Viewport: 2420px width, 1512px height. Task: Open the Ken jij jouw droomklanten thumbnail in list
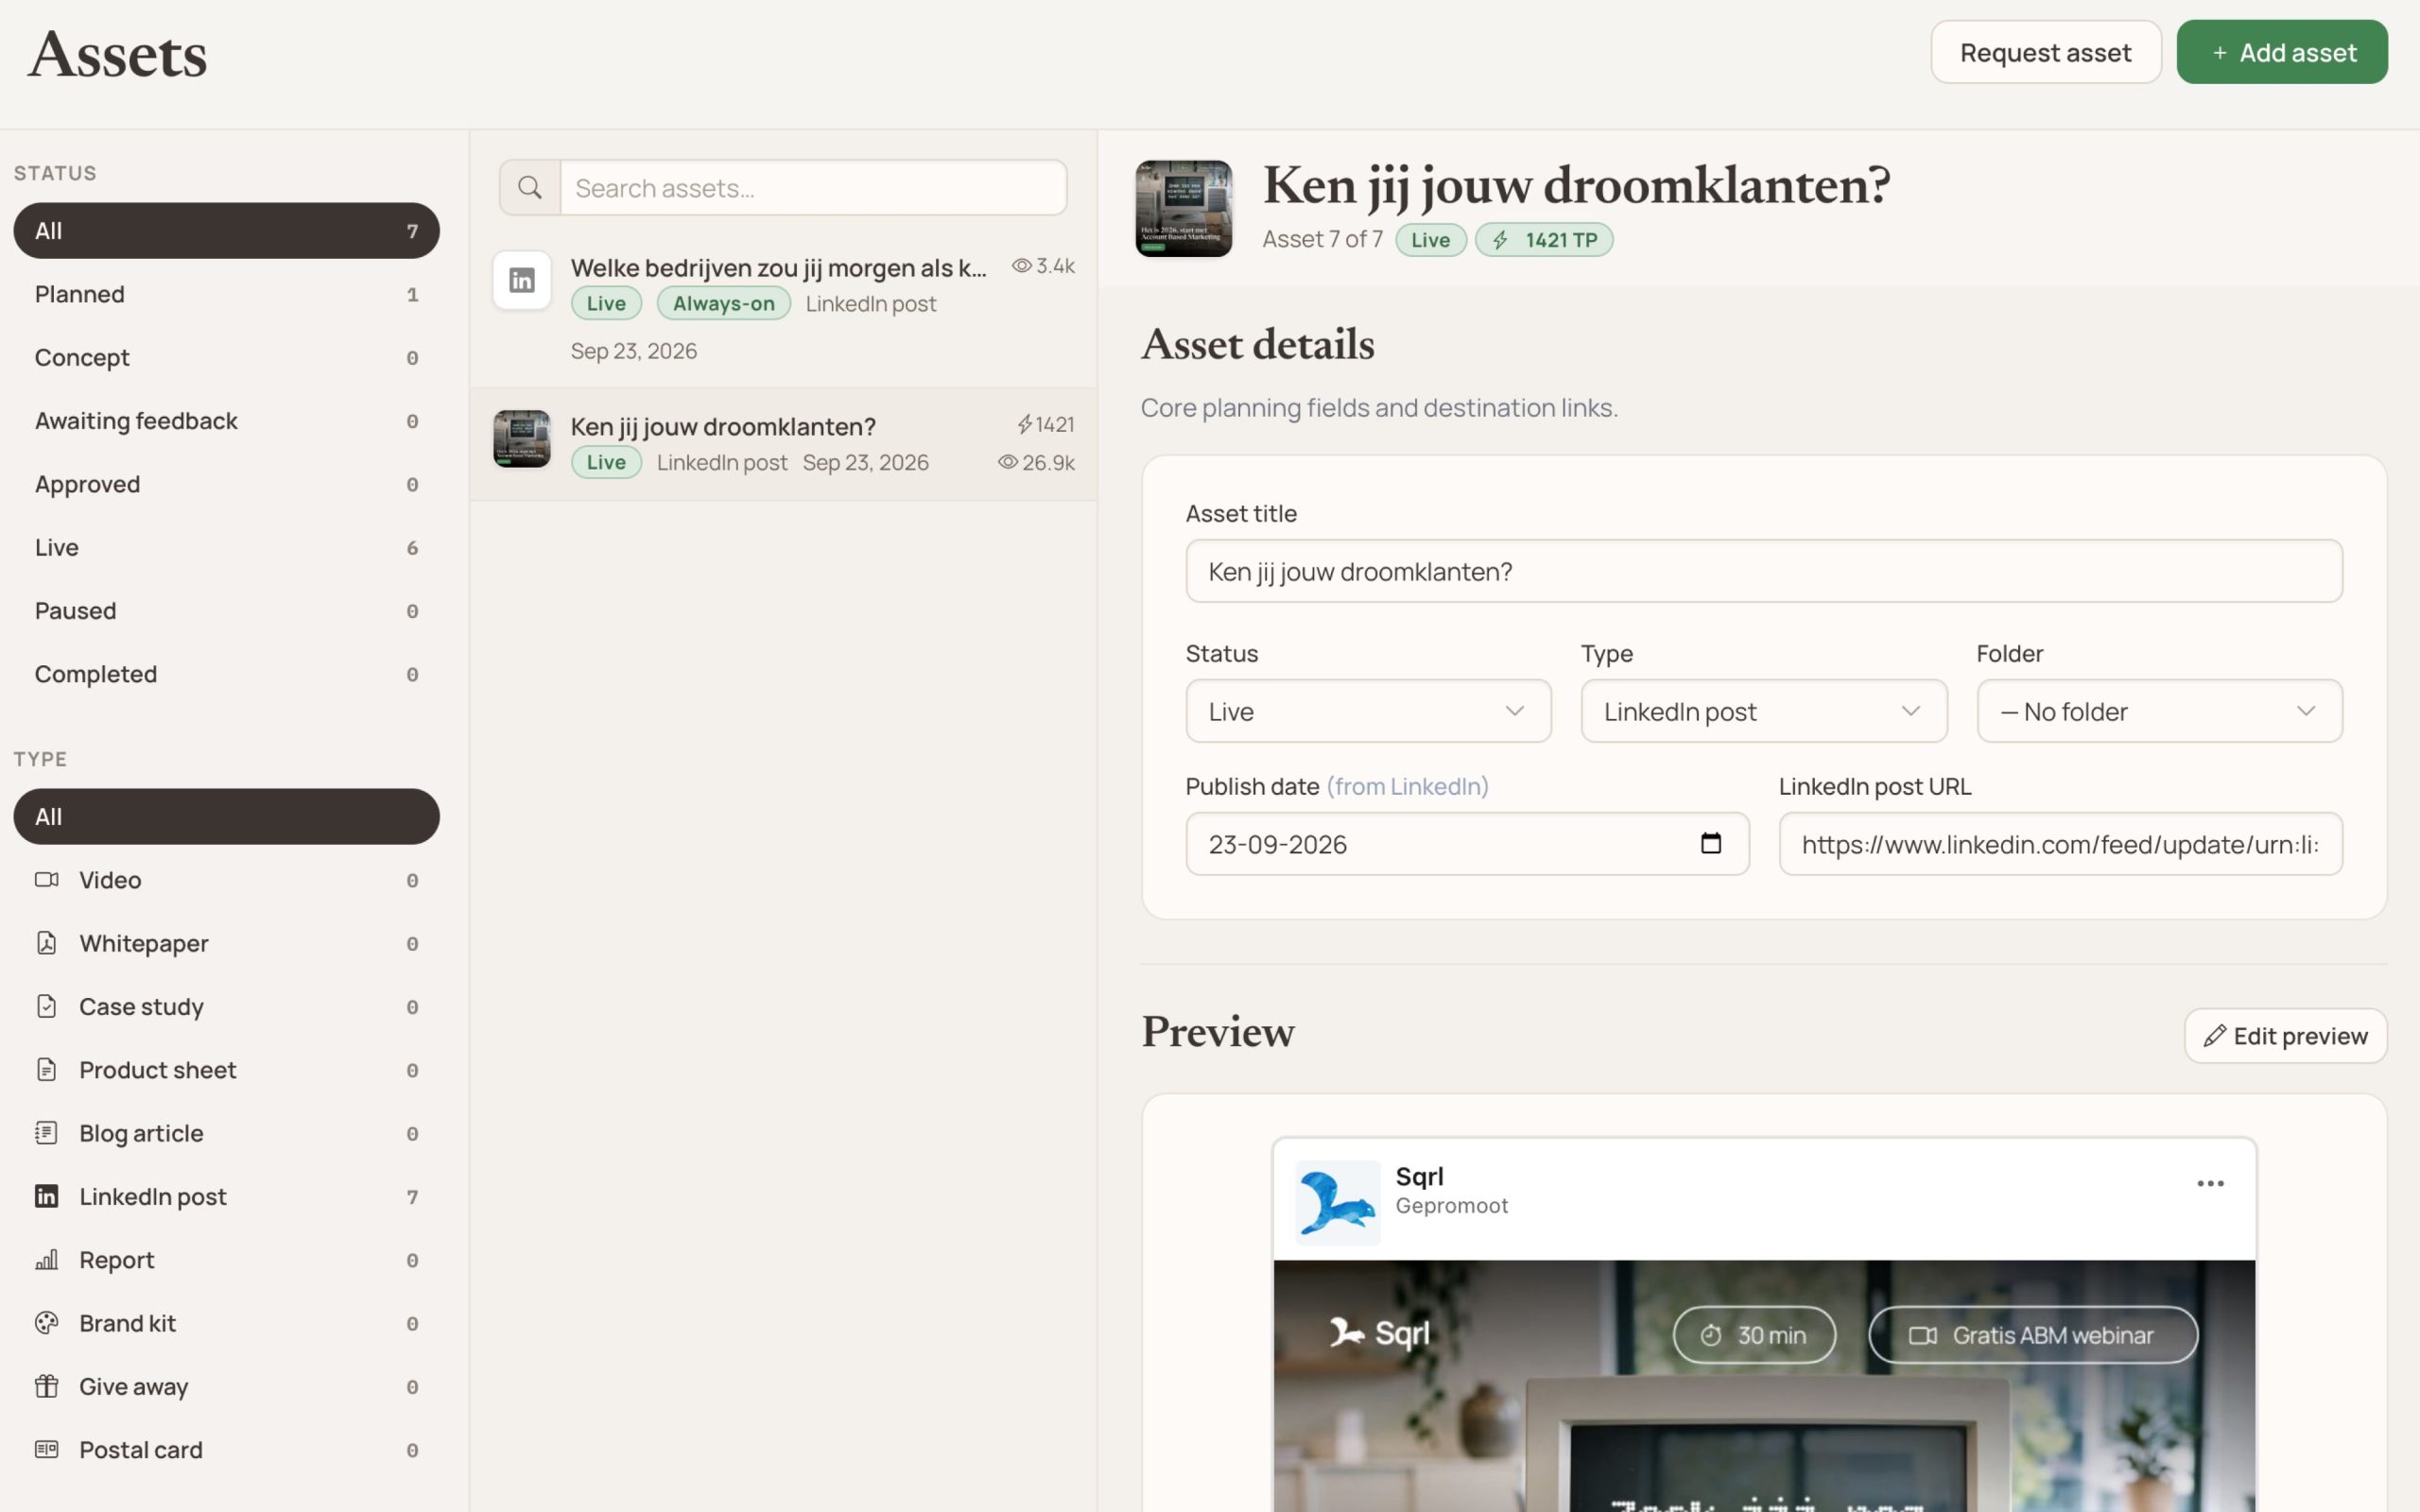point(522,438)
